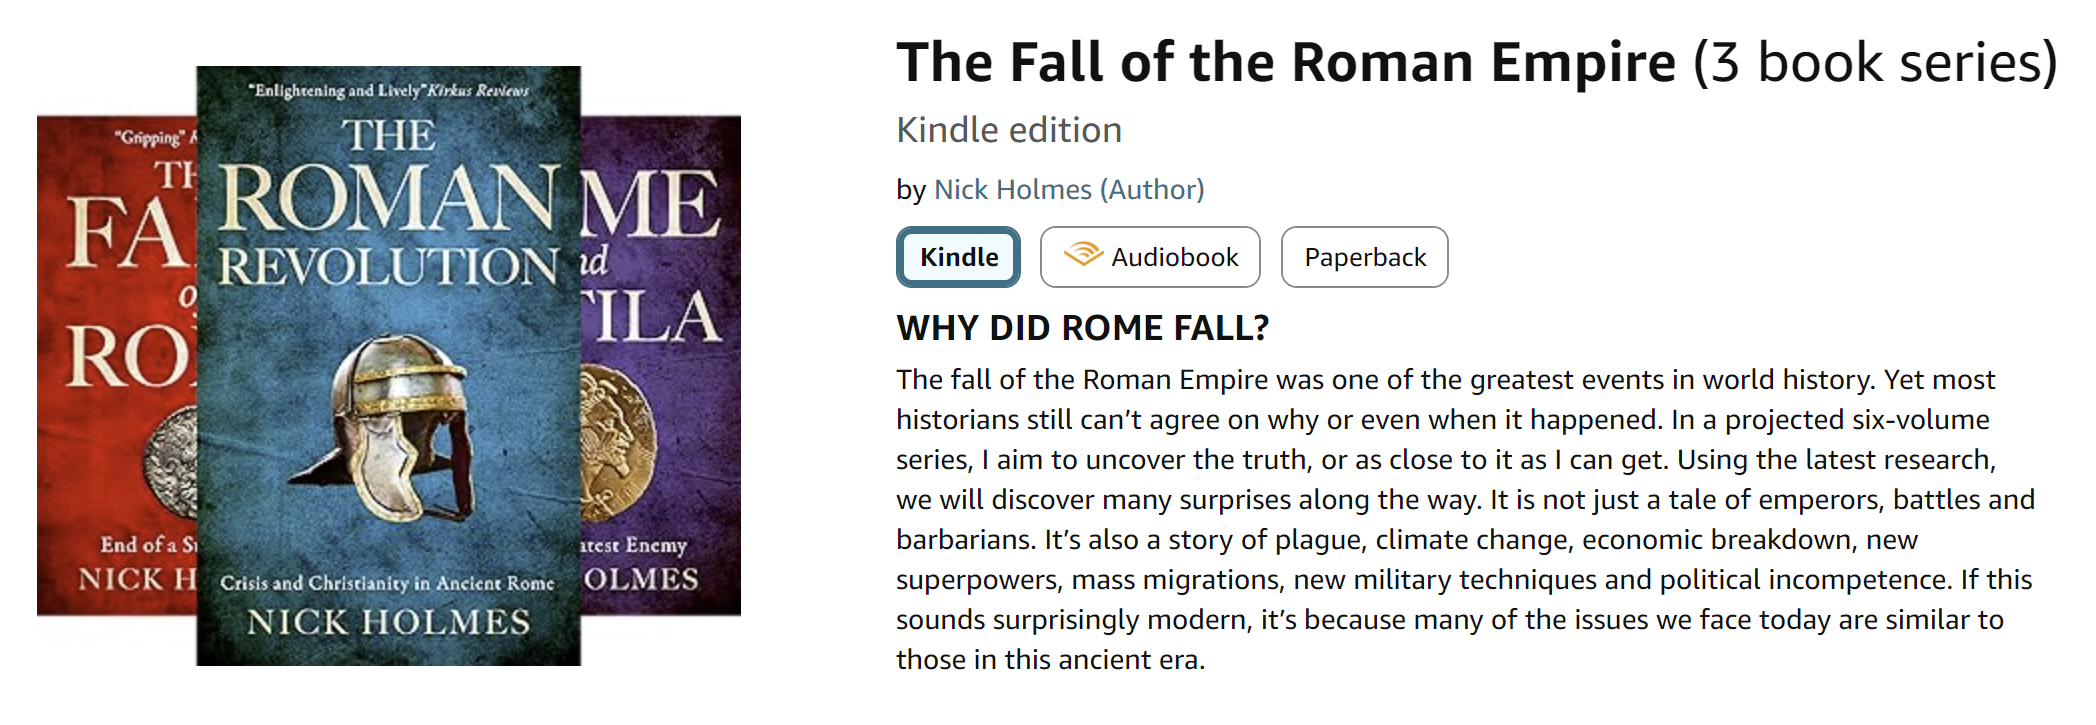Screen dimensions: 2096x725
Task: Click the "(Author)" label
Action: [1152, 190]
